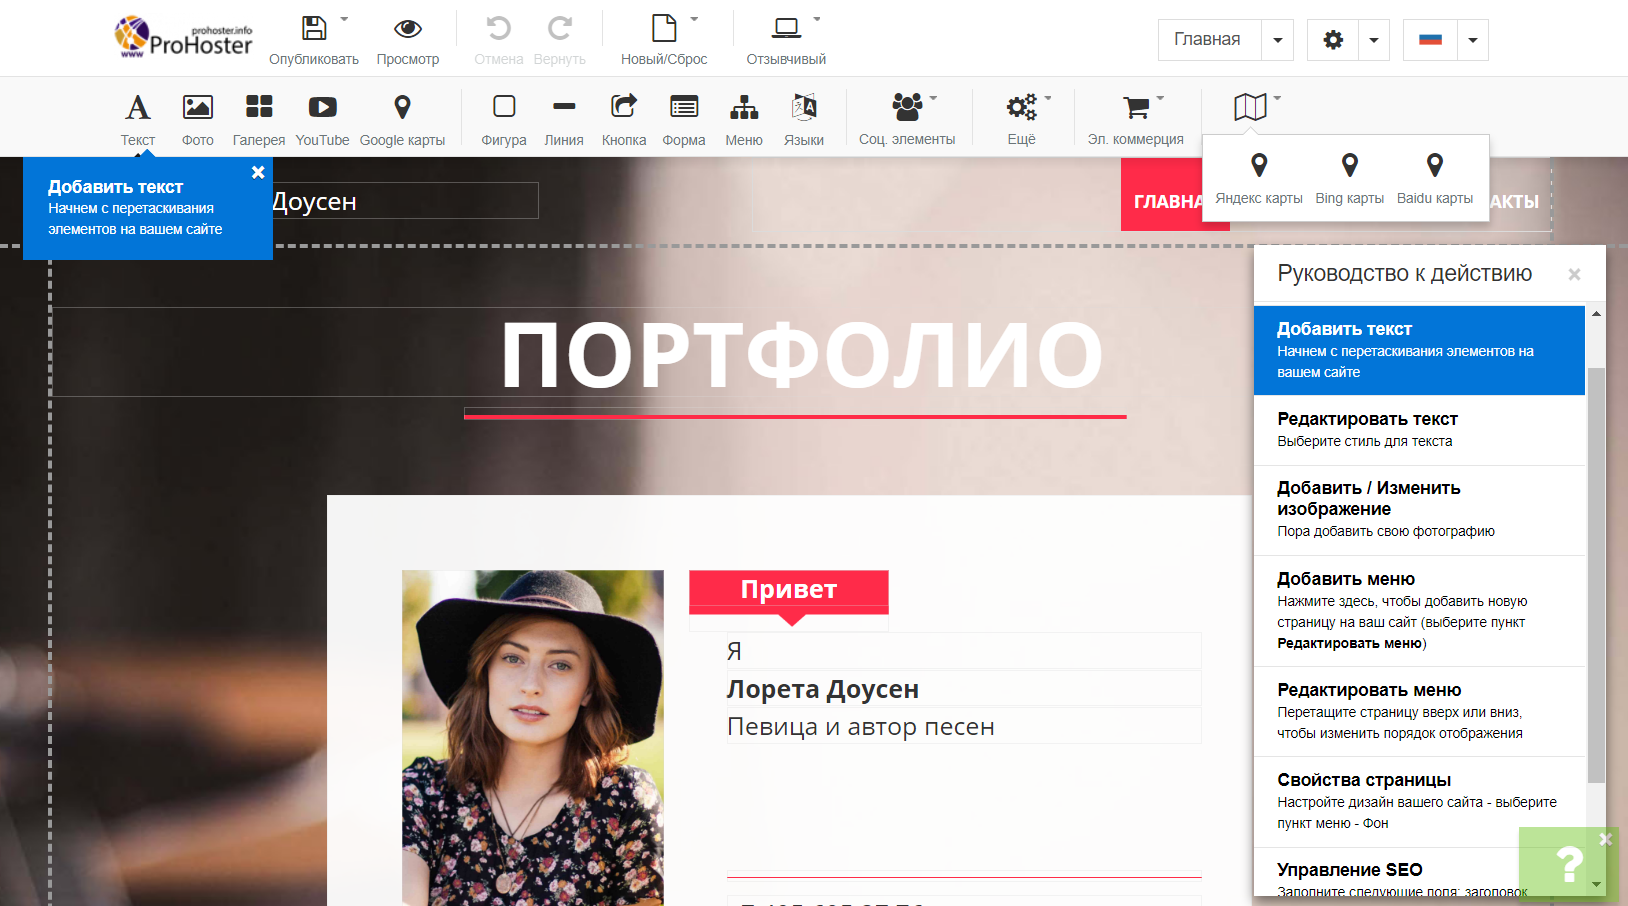
Task: Pick the Google Maps element
Action: pyautogui.click(x=402, y=108)
